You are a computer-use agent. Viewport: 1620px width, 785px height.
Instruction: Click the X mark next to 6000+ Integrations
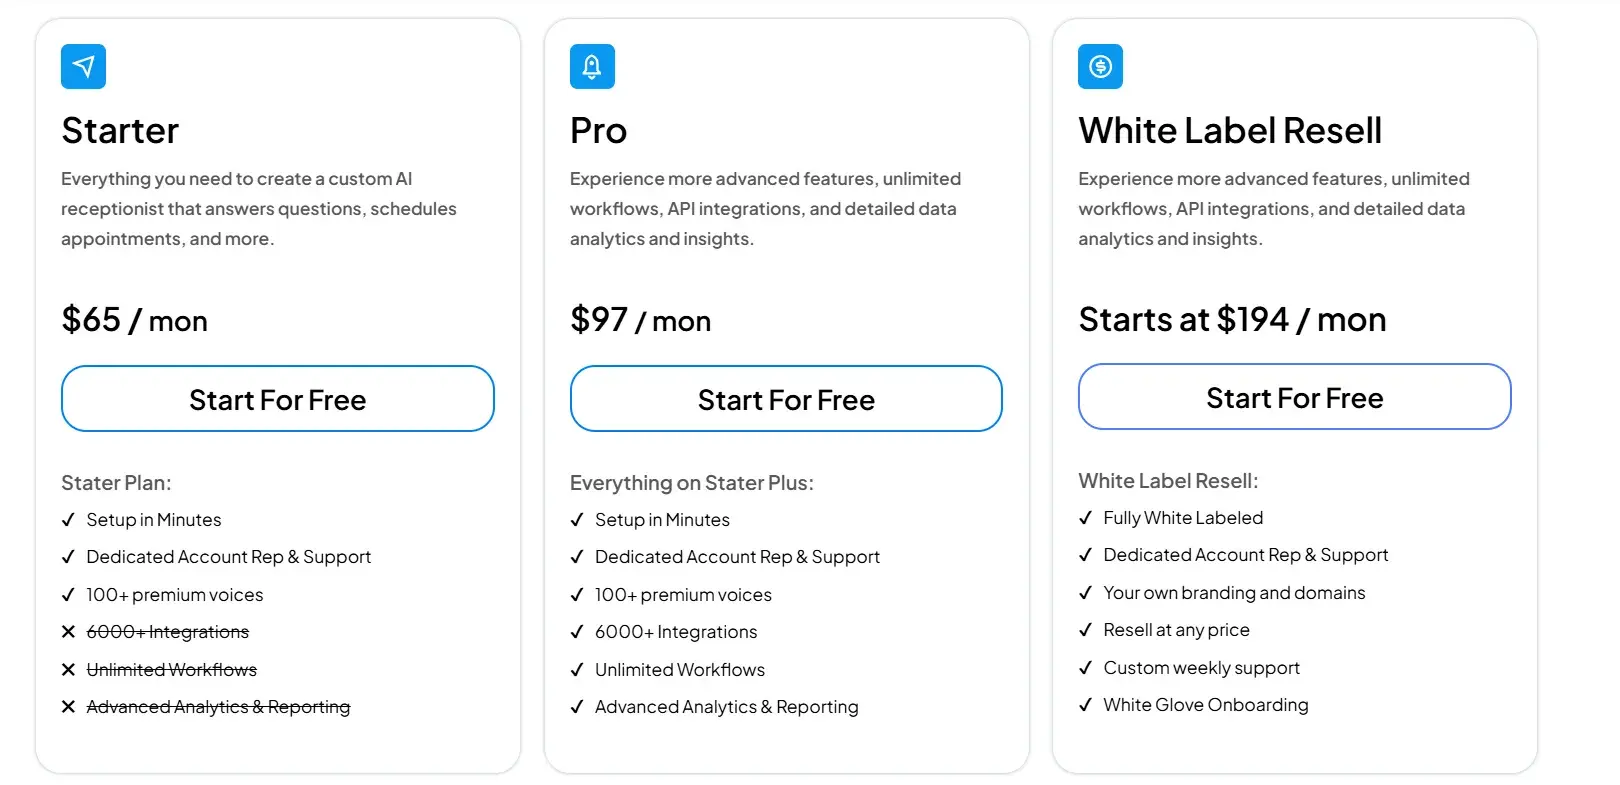pos(68,631)
